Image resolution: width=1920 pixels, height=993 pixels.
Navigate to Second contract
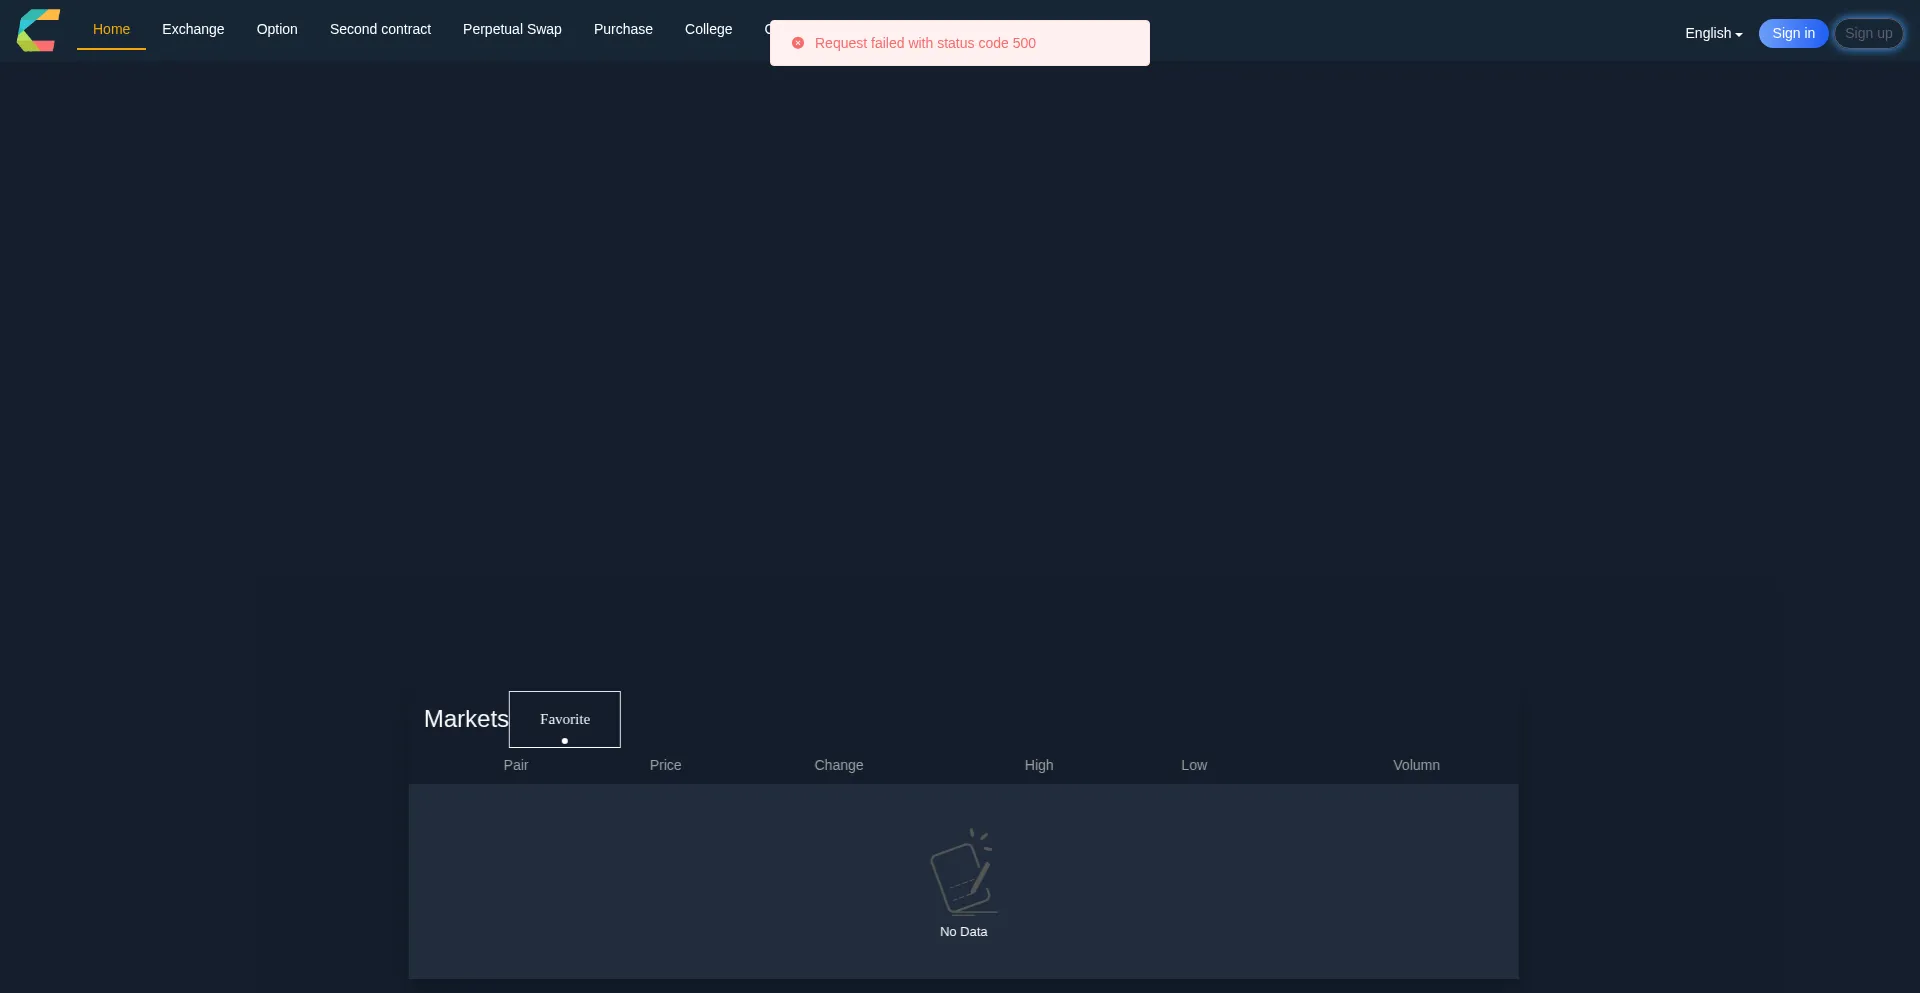tap(380, 29)
